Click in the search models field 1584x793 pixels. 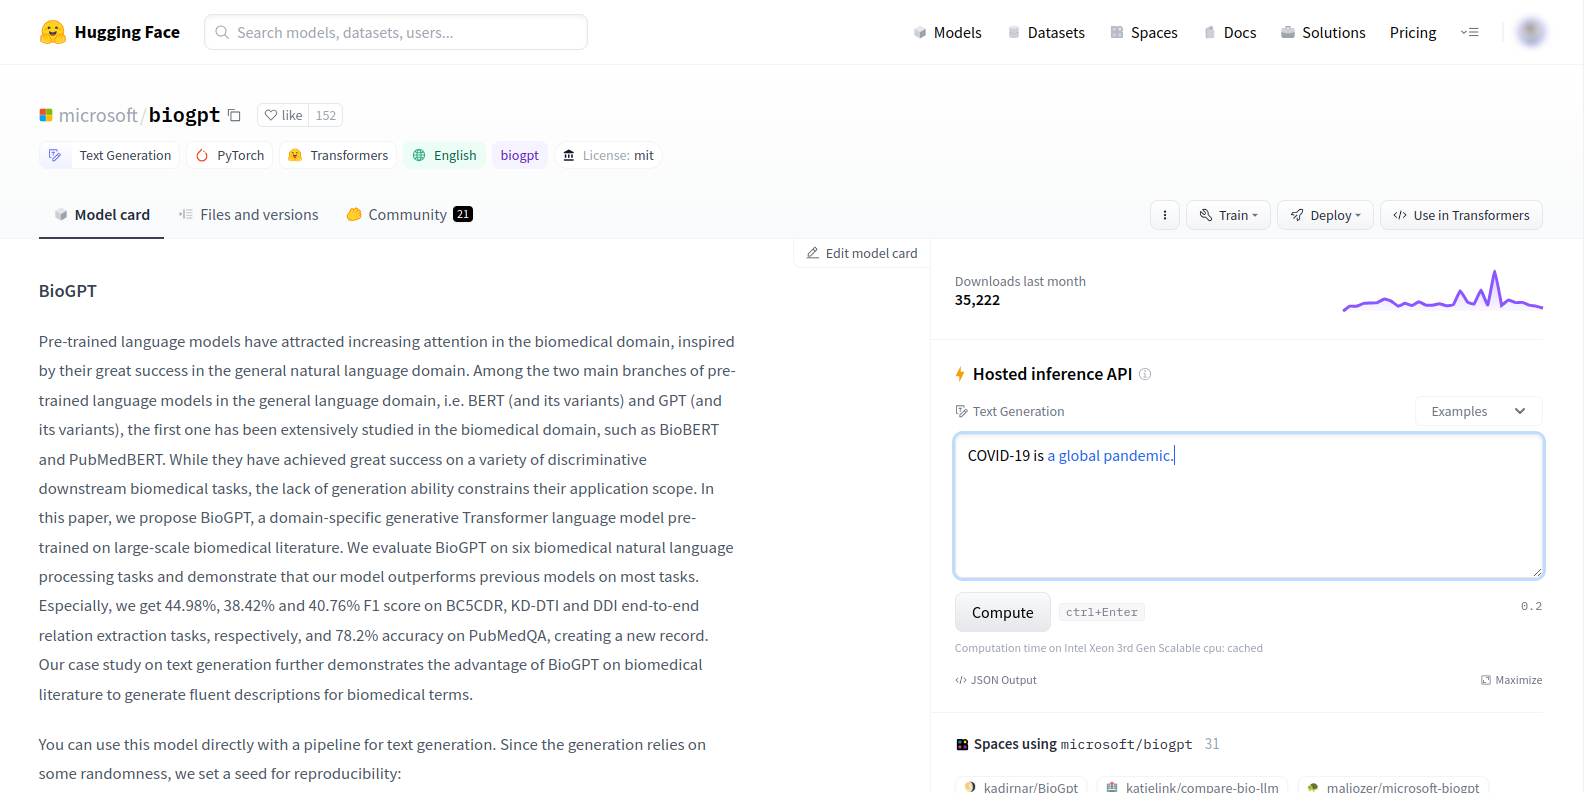point(396,32)
